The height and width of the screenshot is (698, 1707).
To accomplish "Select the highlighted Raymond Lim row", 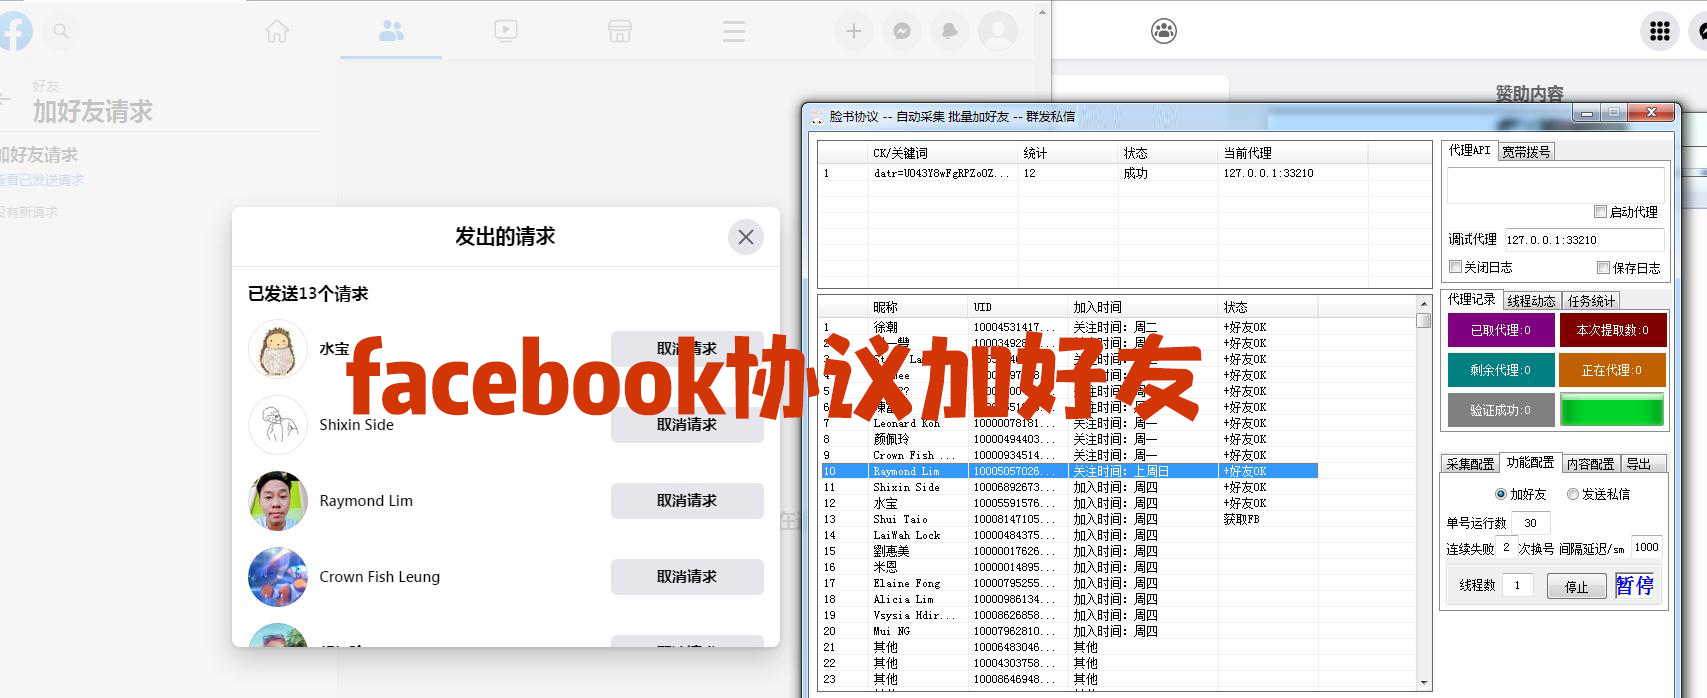I will click(x=1068, y=471).
